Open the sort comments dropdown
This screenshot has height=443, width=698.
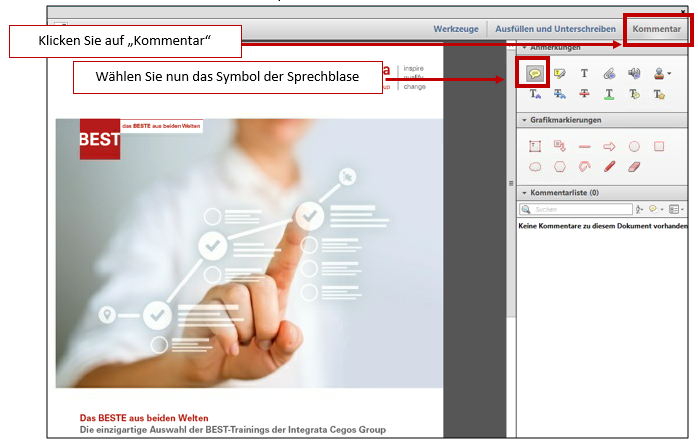(x=640, y=209)
